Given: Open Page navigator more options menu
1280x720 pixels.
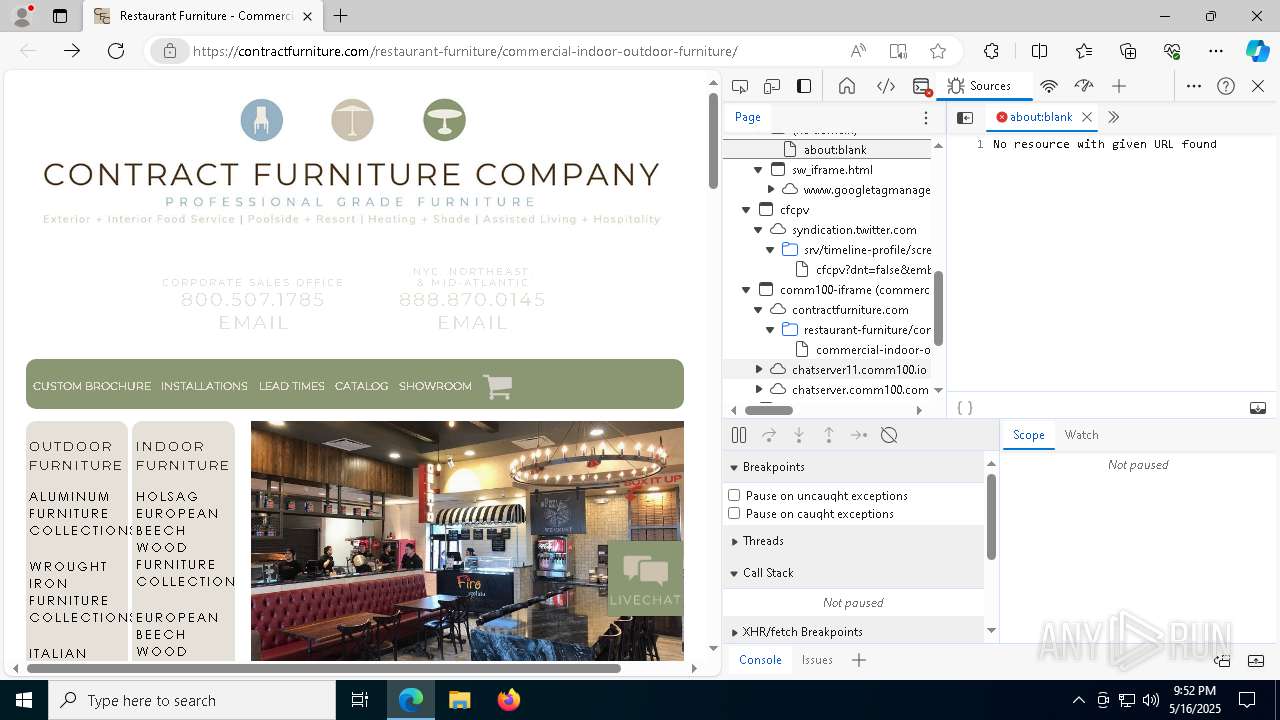Looking at the screenshot, I should tap(926, 117).
